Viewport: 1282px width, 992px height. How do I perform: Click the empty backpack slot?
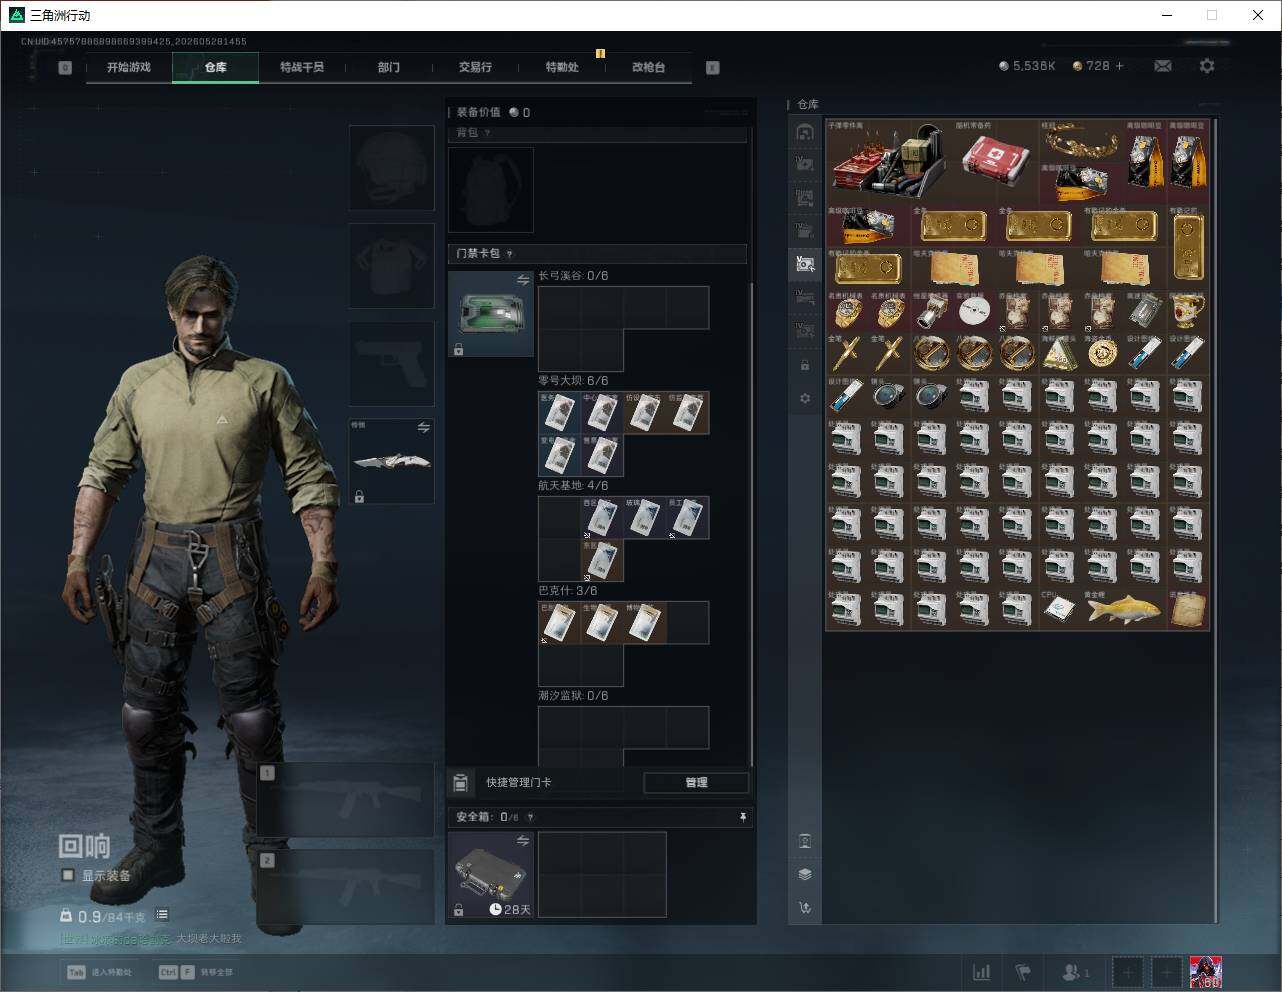[x=490, y=190]
